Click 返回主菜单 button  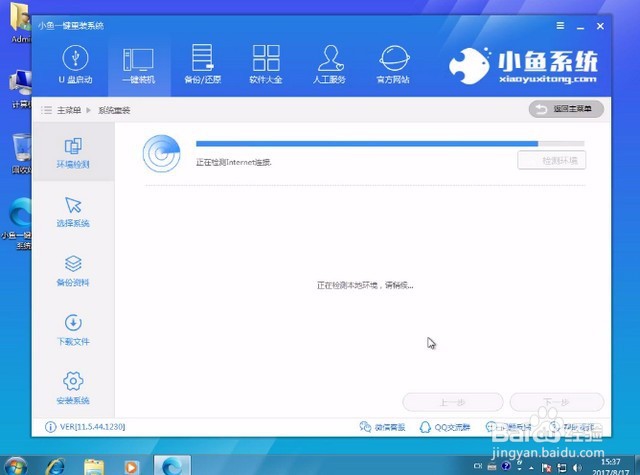[x=566, y=109]
